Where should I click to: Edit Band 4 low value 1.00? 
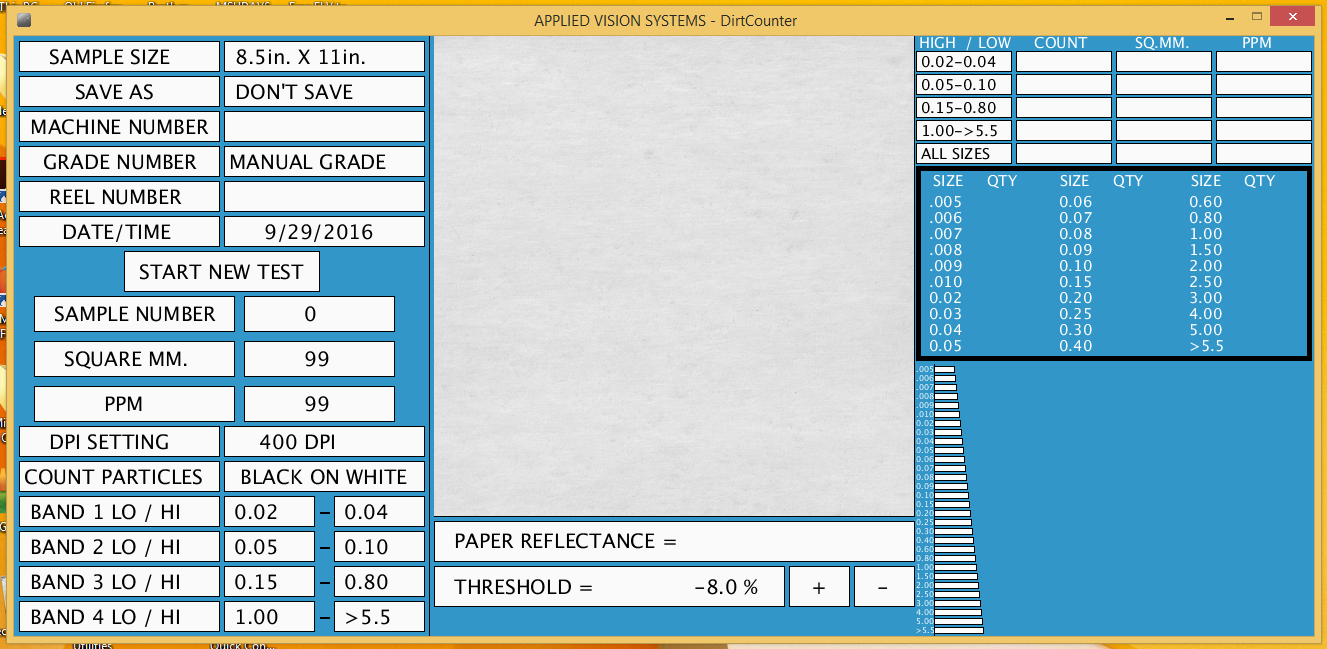(x=269, y=617)
